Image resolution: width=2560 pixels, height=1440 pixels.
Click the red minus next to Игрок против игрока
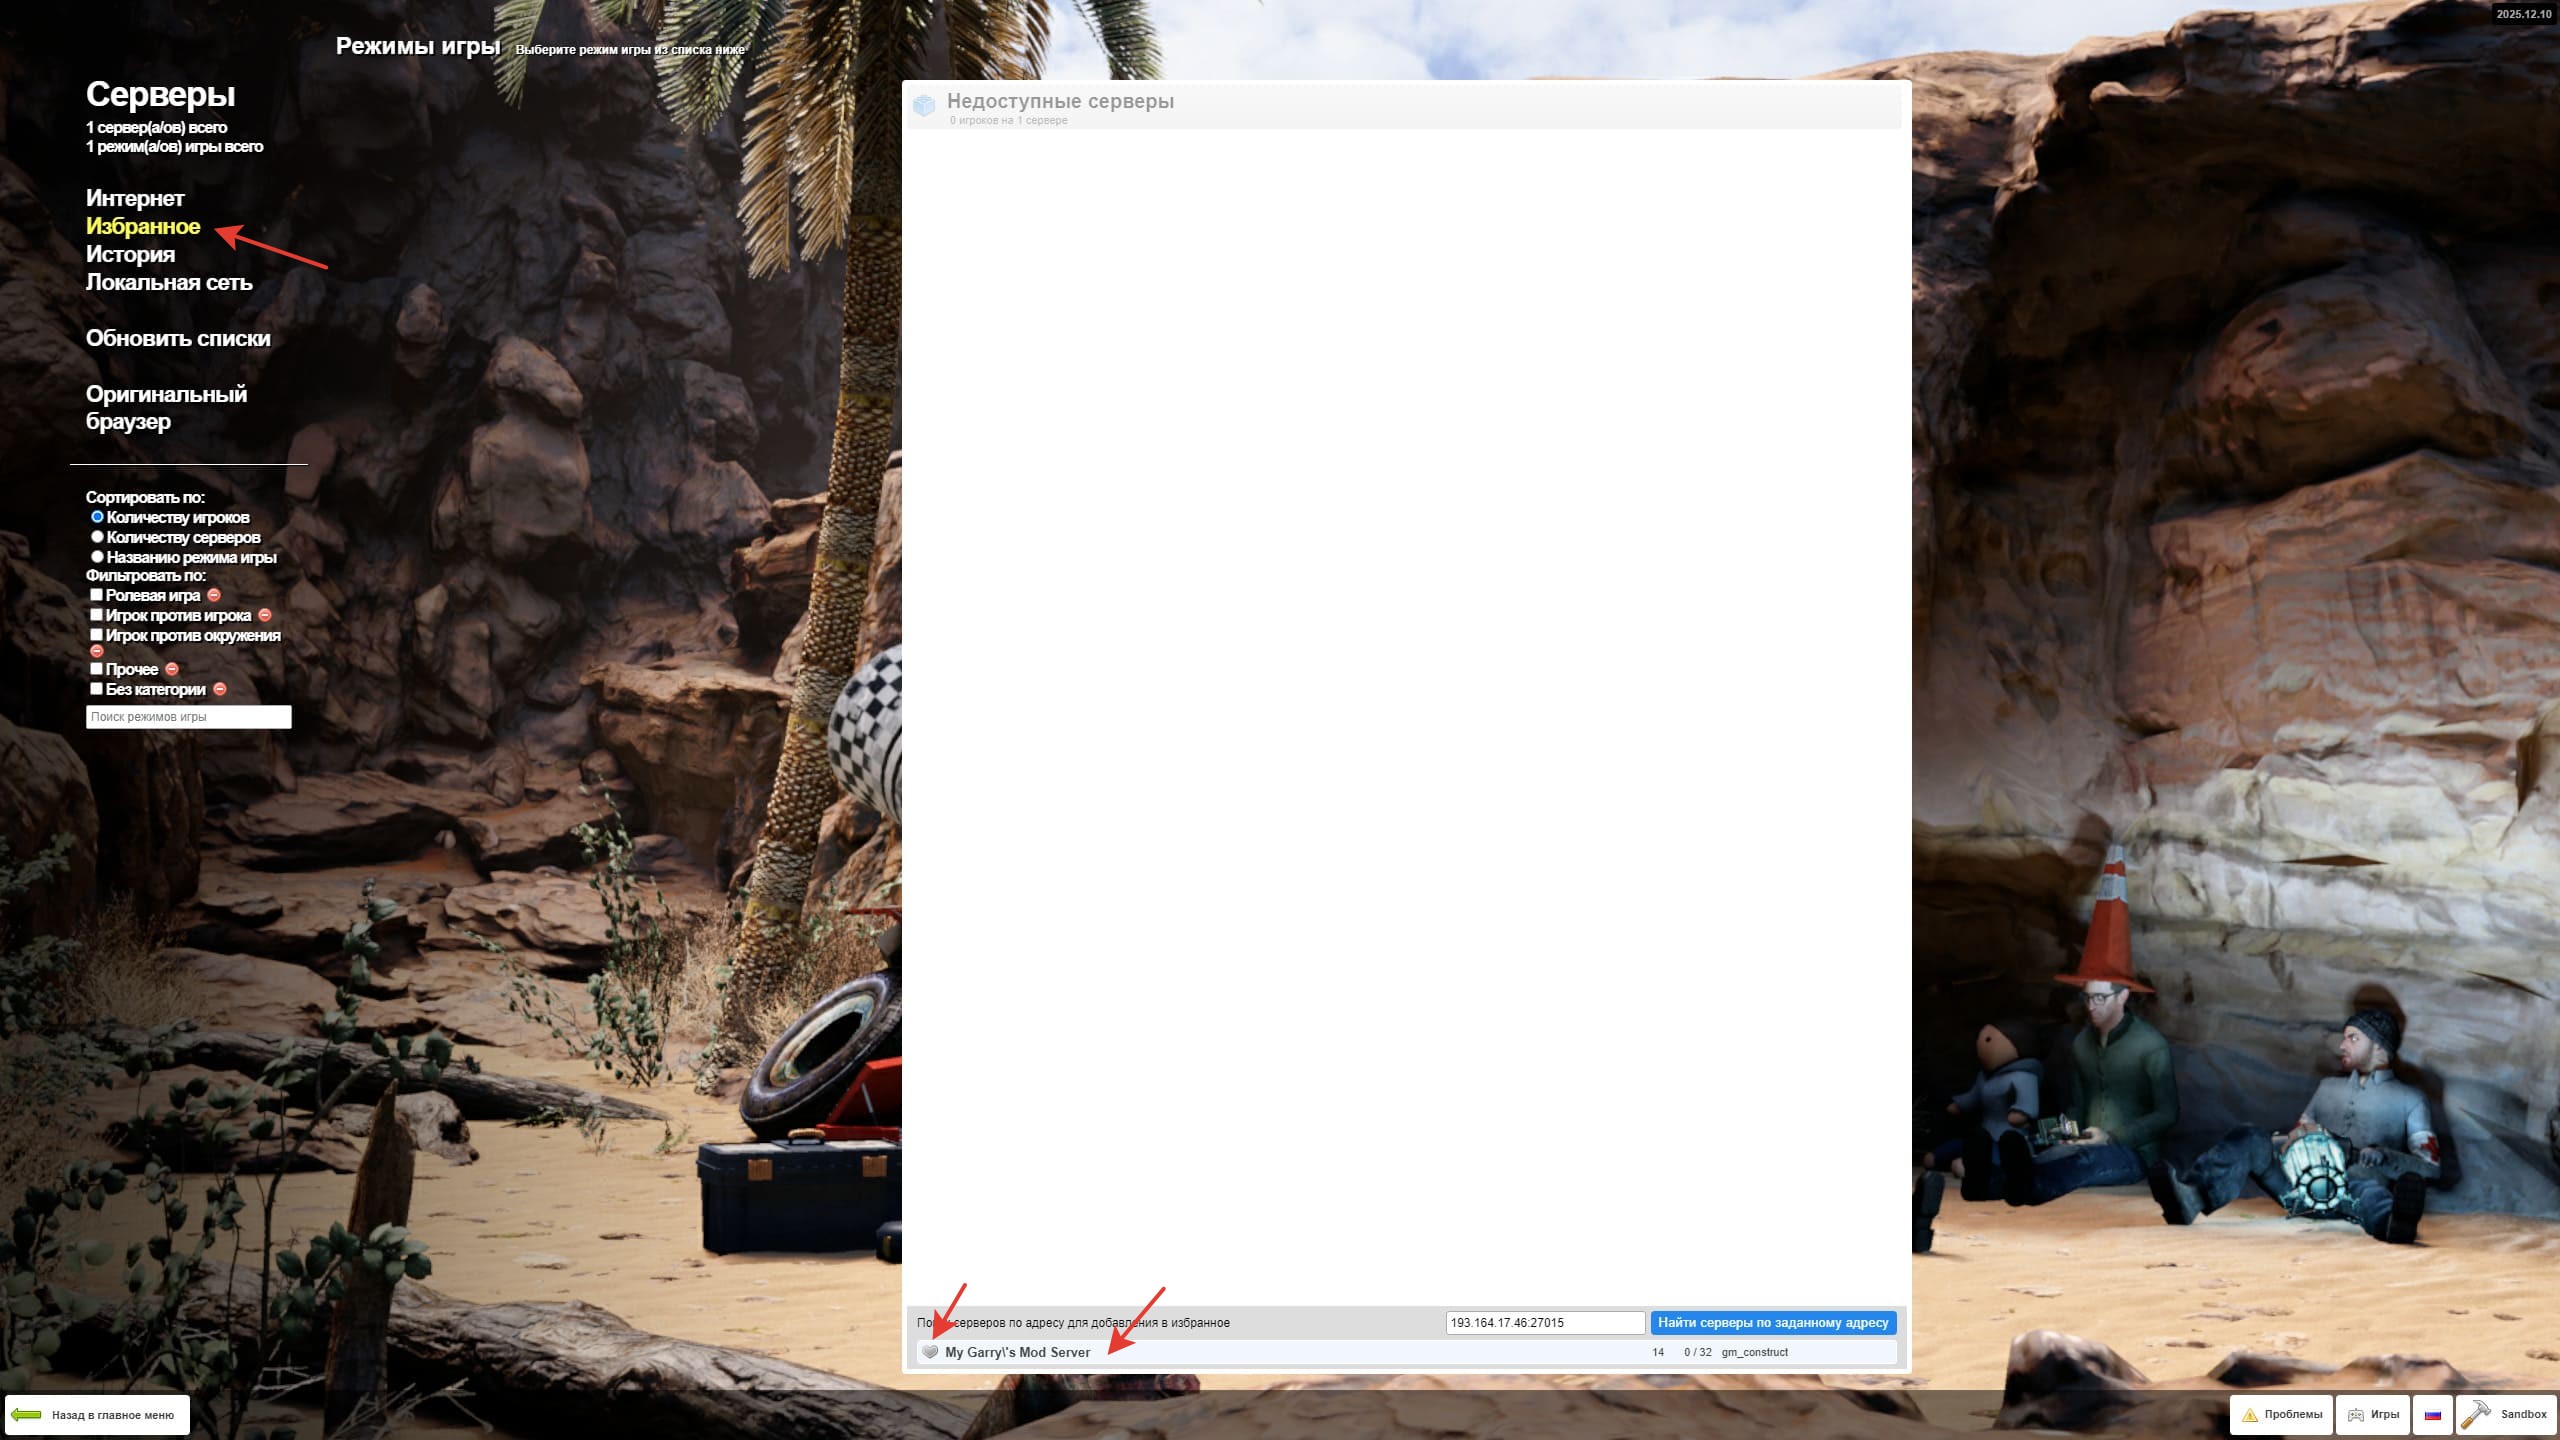(x=265, y=615)
